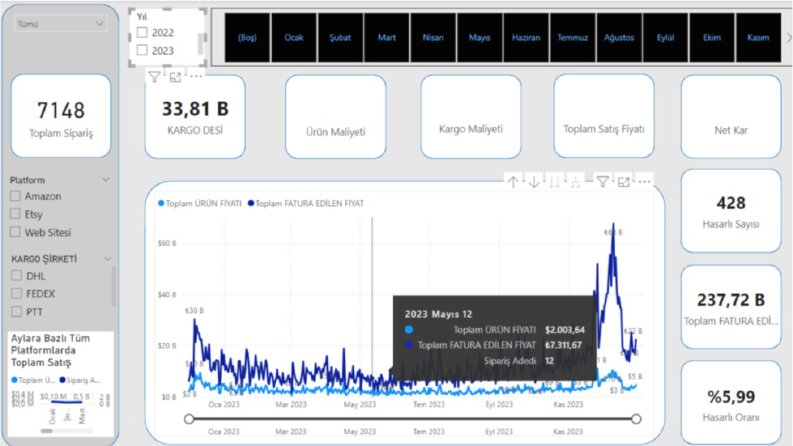The height and width of the screenshot is (446, 793).
Task: Click the KARGO ŞİRKETİ slicer title
Action: tap(44, 259)
